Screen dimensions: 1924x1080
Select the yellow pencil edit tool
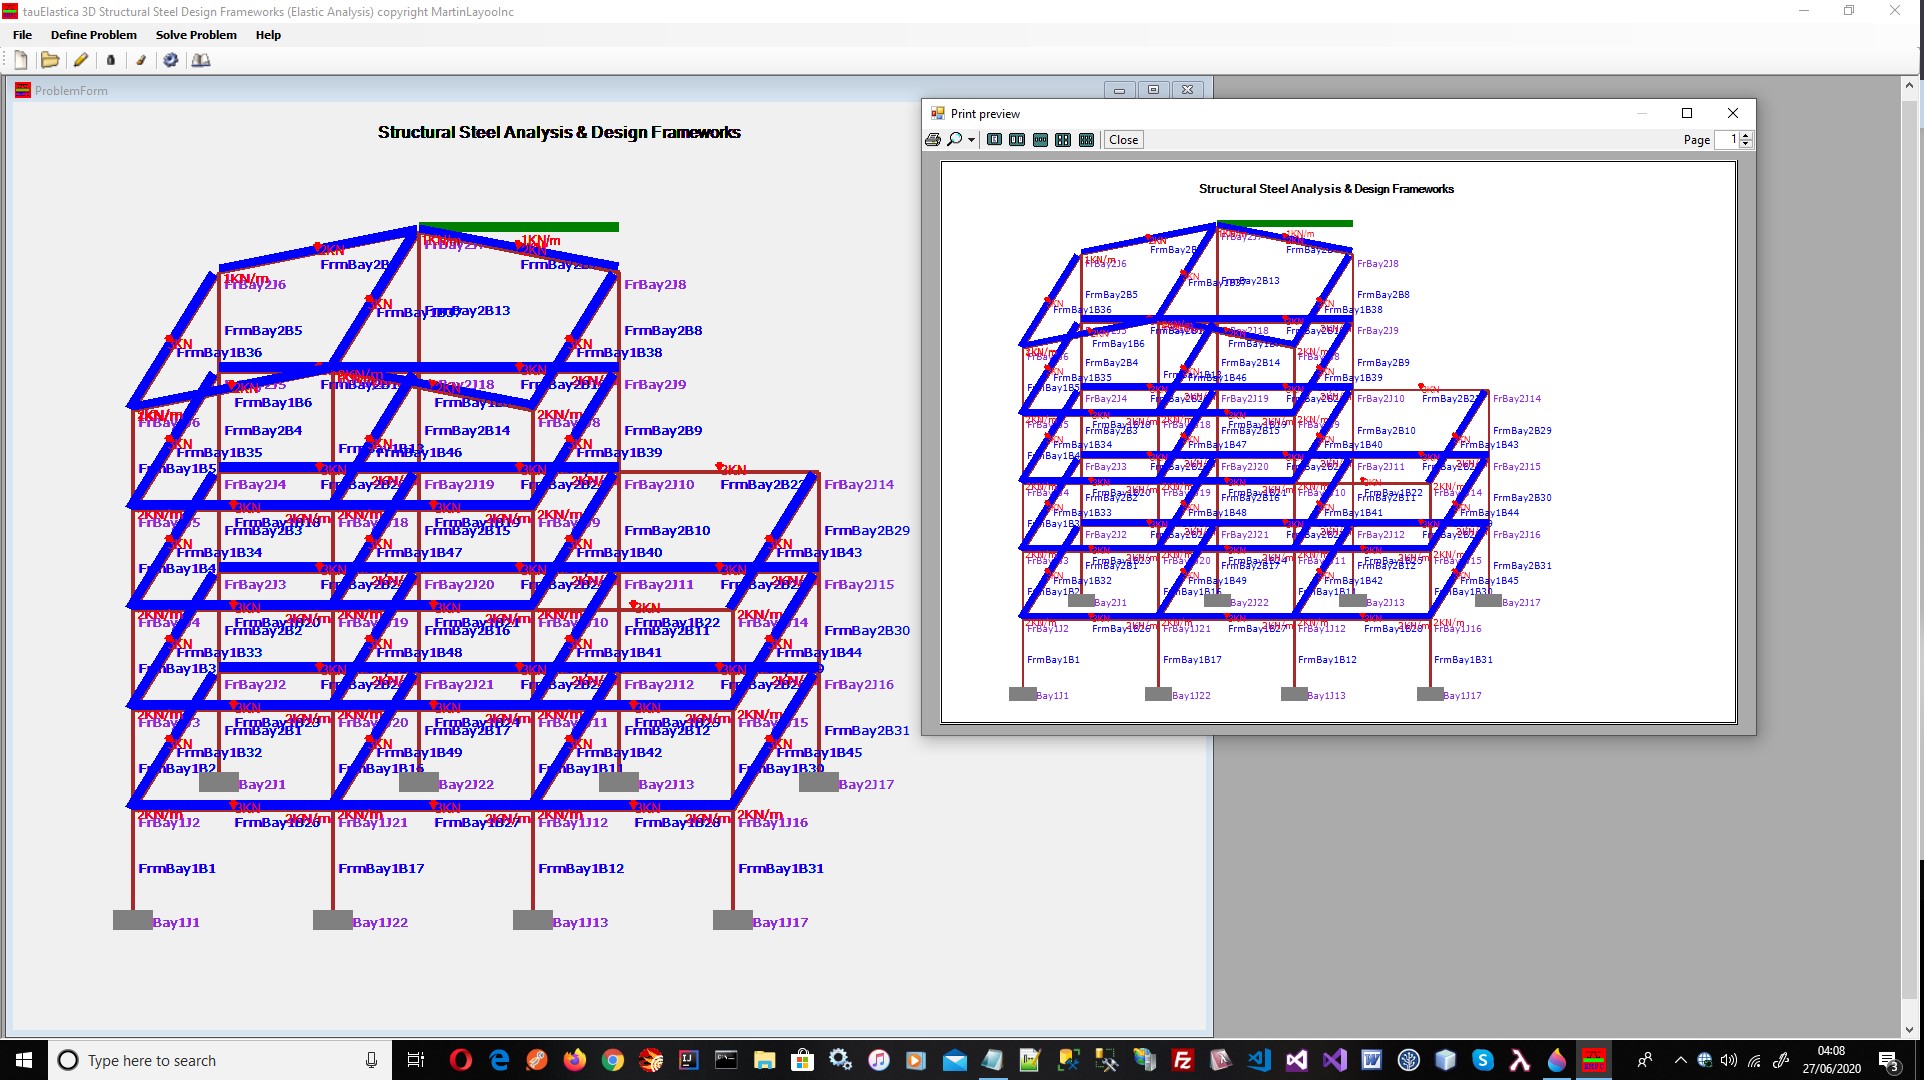(81, 60)
